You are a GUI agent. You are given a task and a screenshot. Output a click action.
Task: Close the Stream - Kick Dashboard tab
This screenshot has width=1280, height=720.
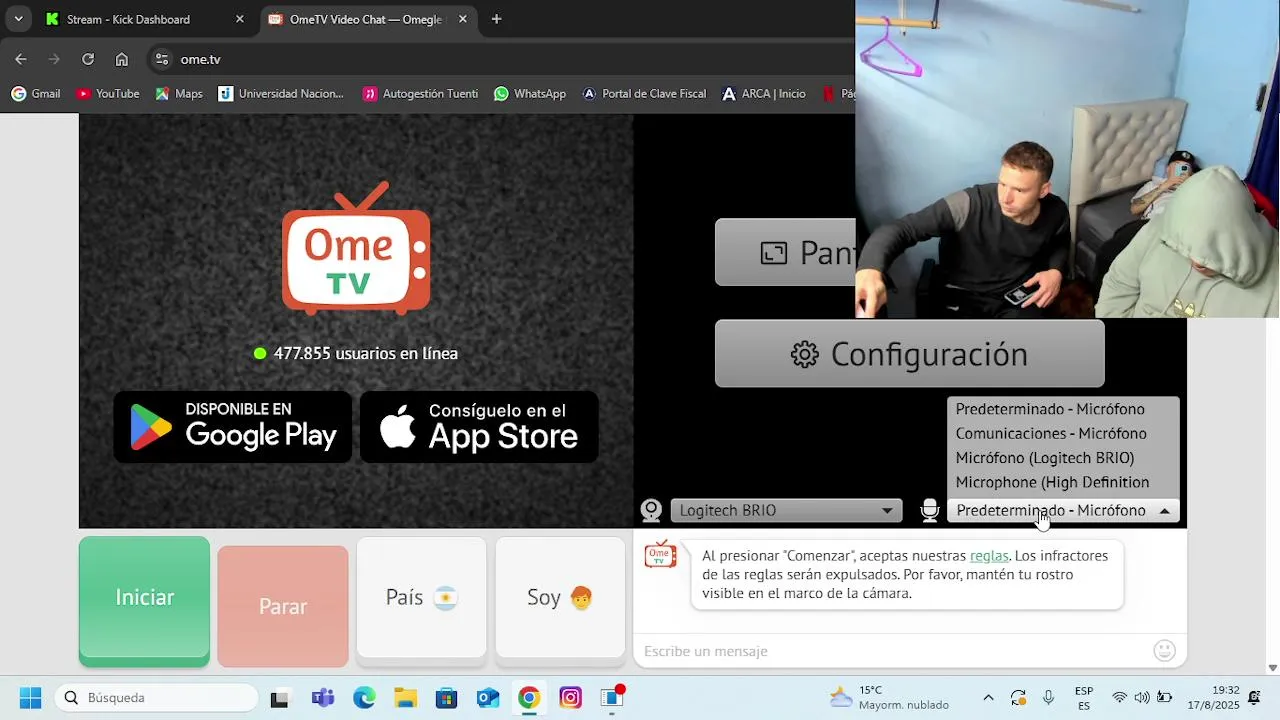pos(239,19)
